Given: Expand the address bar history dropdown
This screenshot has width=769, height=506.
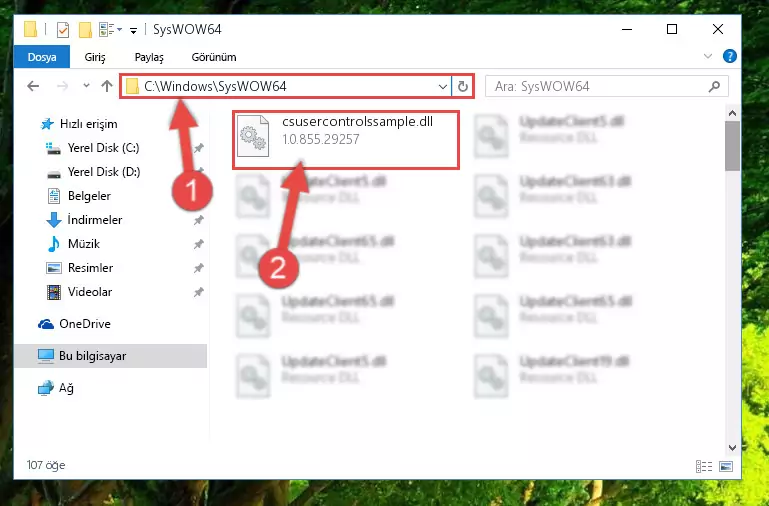Looking at the screenshot, I should click(442, 87).
